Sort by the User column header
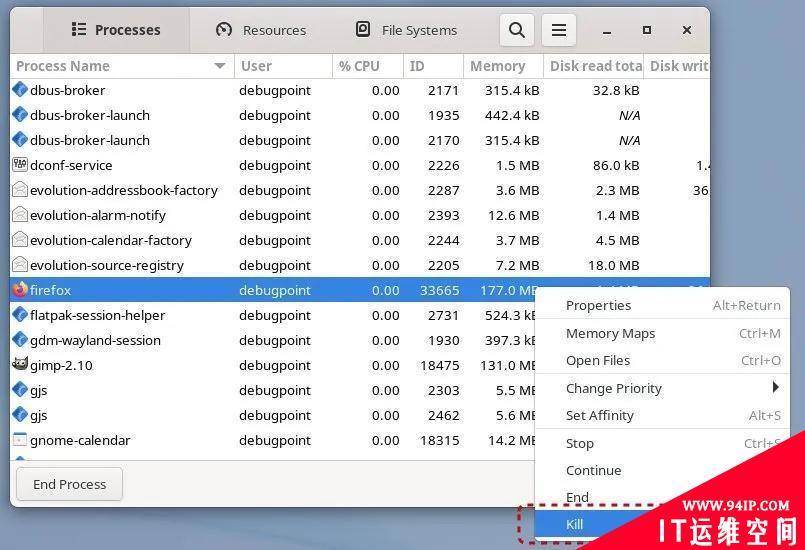 click(x=283, y=66)
